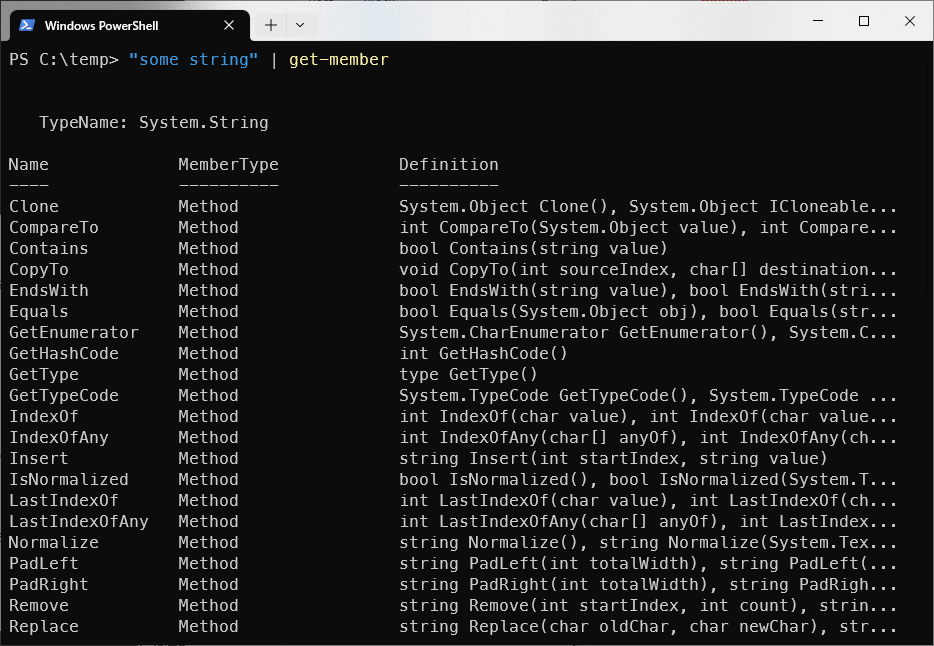Click the LastIndexOf method name

click(x=64, y=501)
